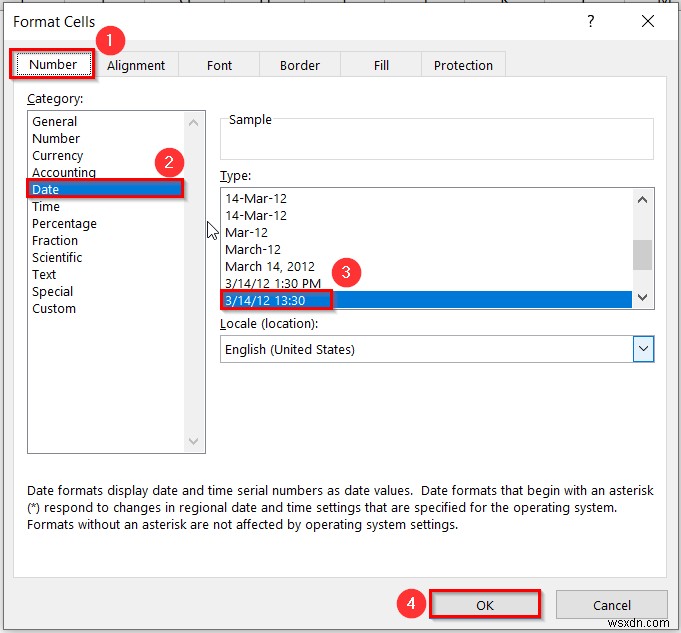
Task: Pick the Percentage category
Action: [x=106, y=223]
